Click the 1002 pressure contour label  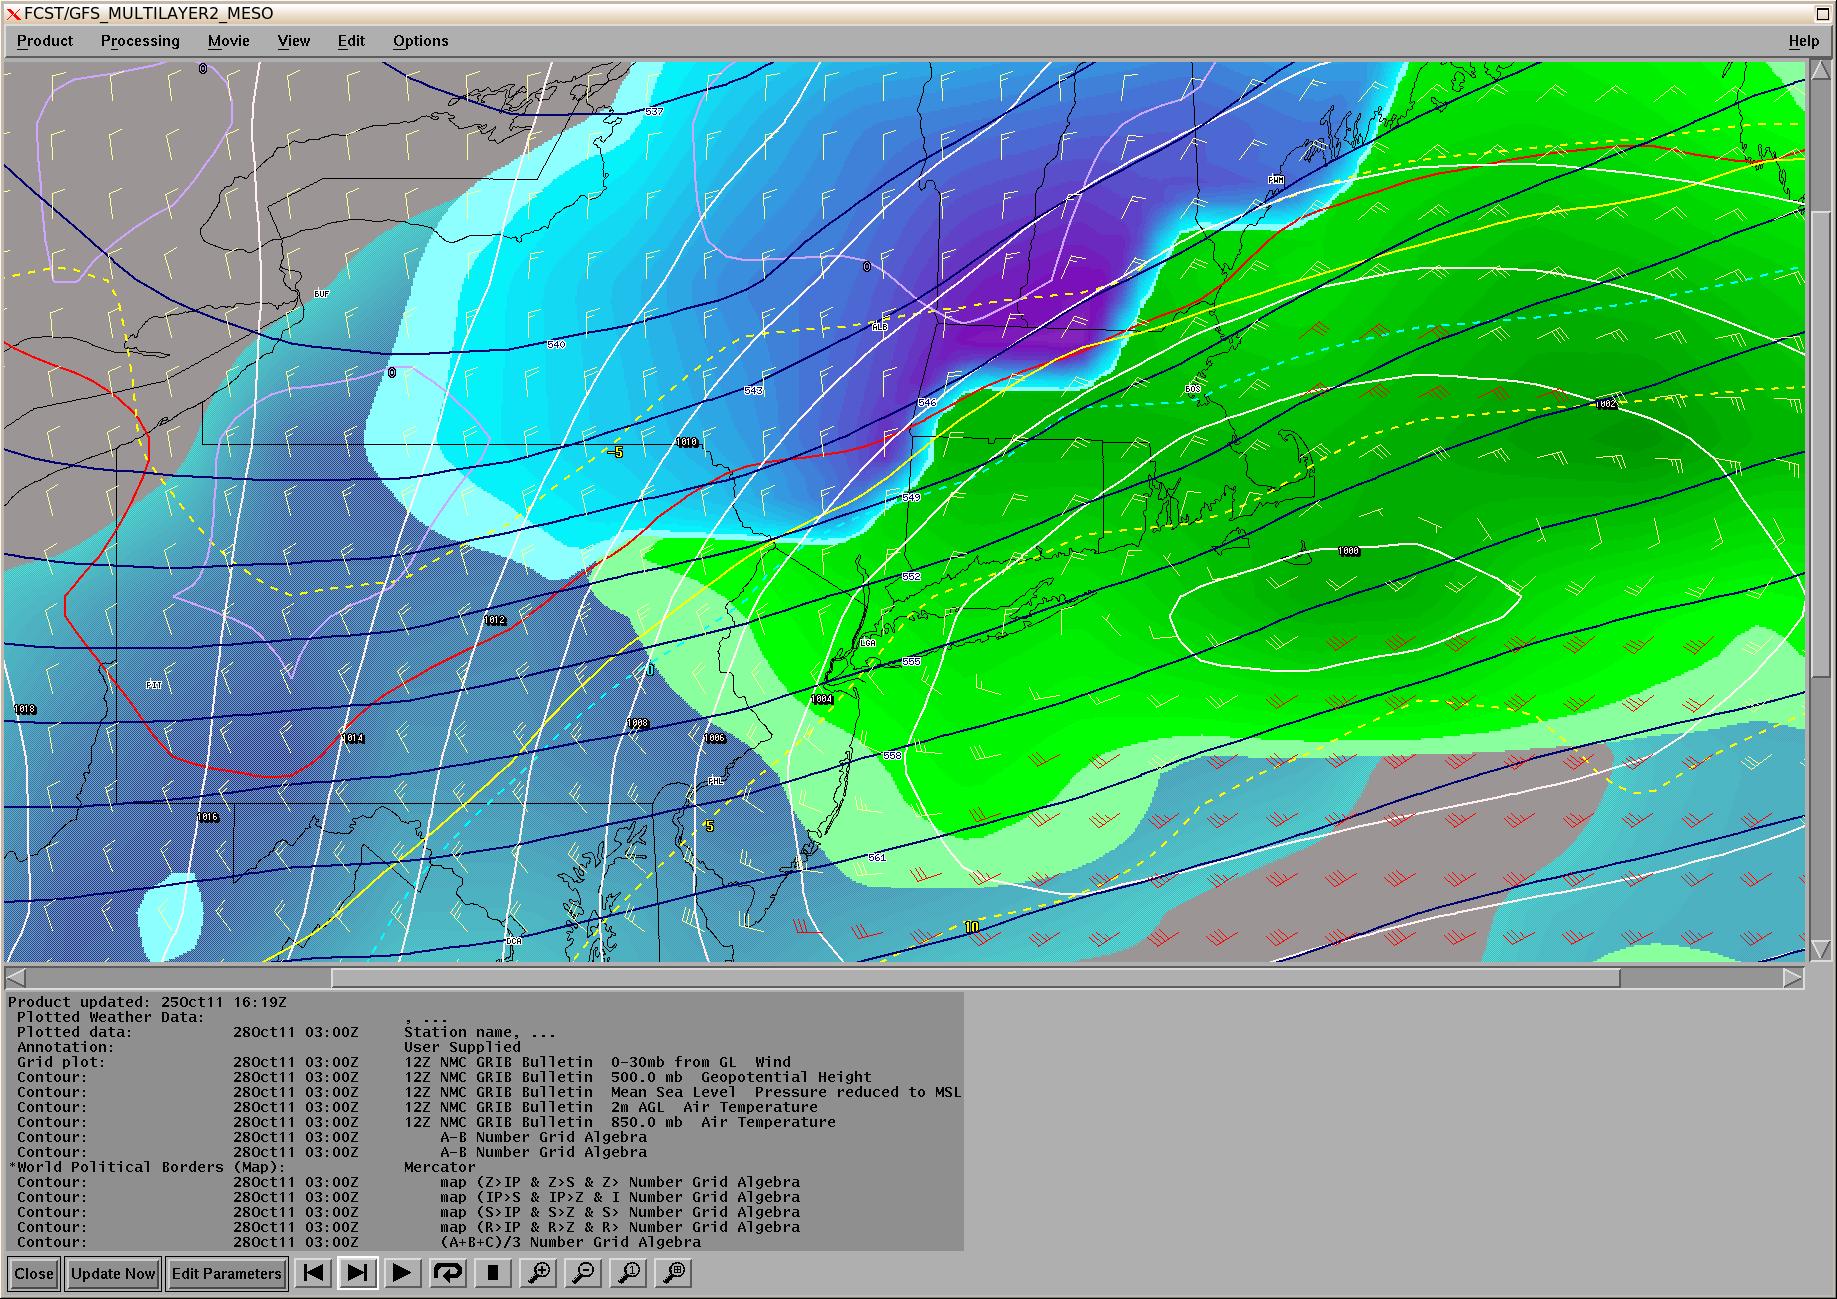(1605, 404)
